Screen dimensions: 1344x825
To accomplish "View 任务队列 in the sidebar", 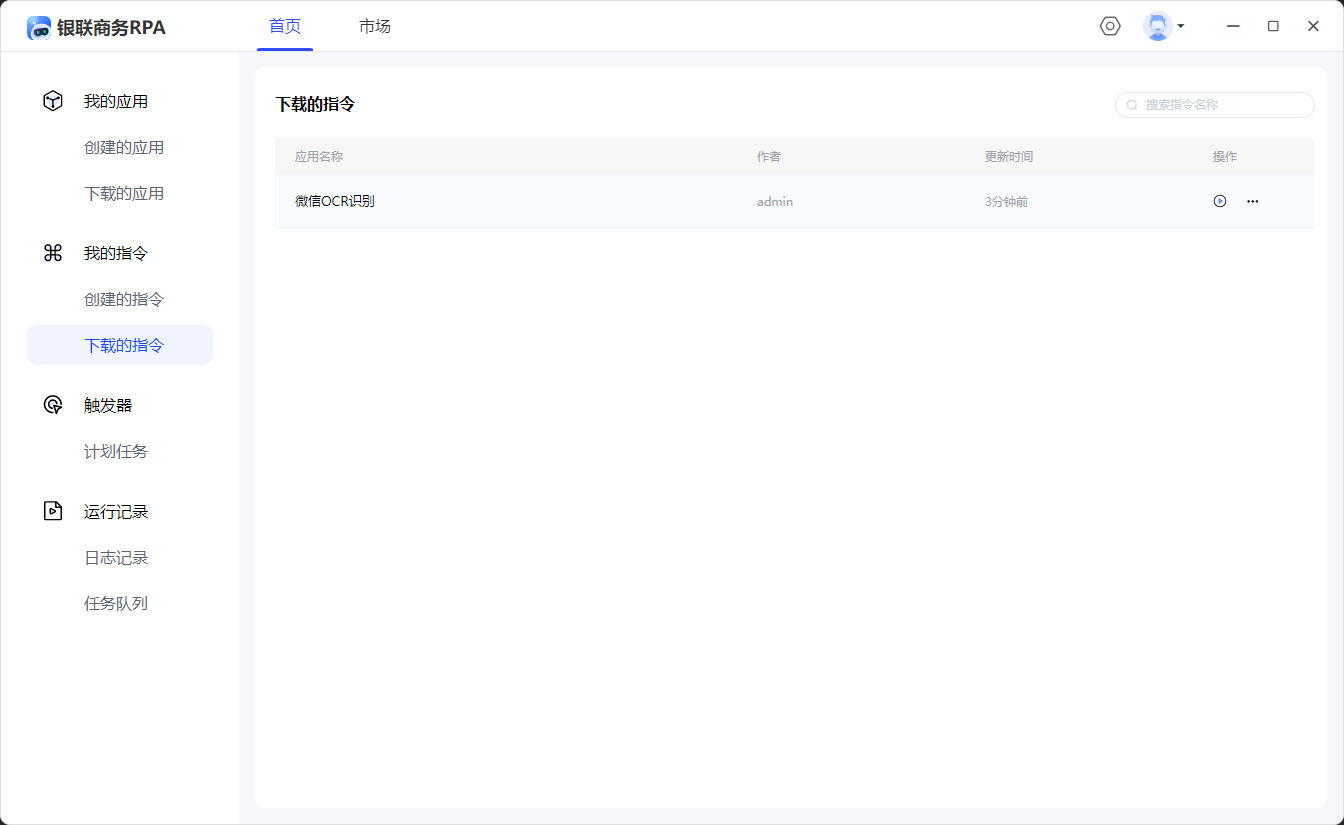I will pos(116,603).
